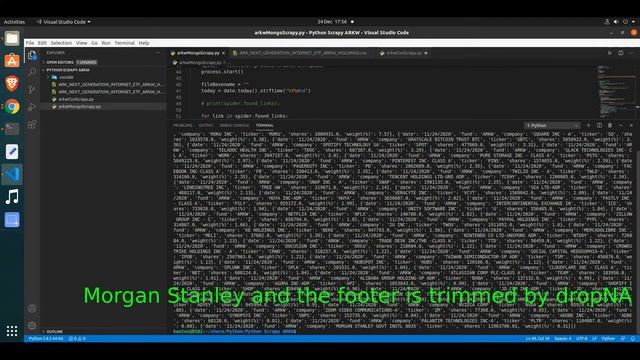This screenshot has width=640, height=360.
Task: Open arkwCsvScrapy.py in the explorer tree
Action: (x=76, y=99)
